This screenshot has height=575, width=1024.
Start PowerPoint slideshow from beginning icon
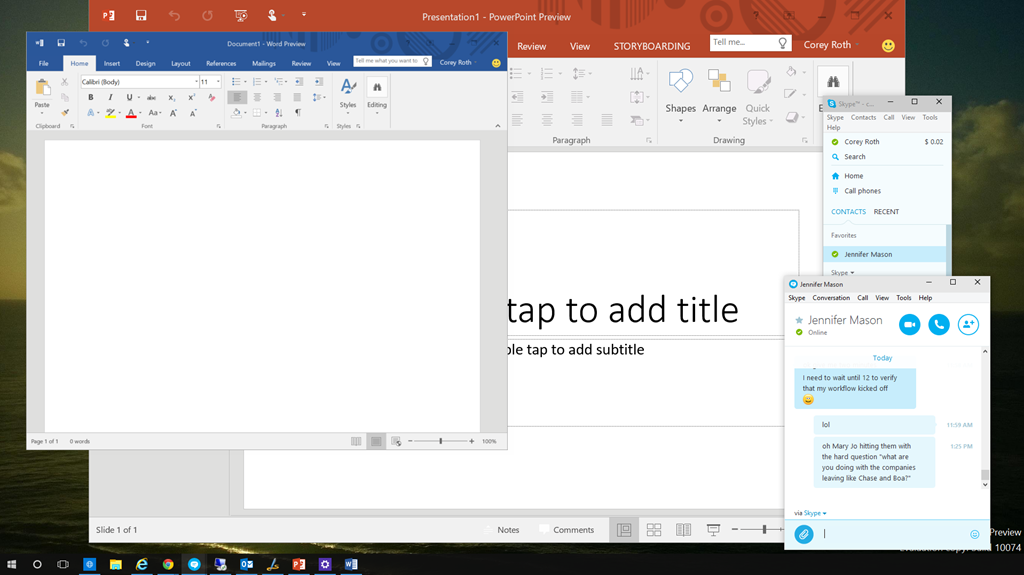coord(240,15)
